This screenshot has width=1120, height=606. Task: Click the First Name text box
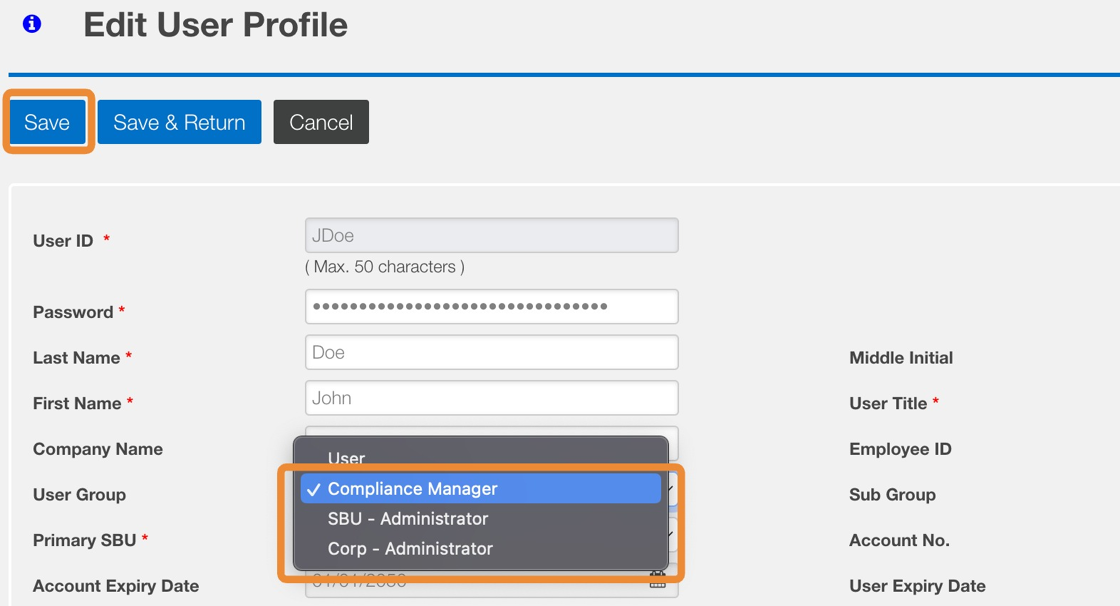click(491, 398)
